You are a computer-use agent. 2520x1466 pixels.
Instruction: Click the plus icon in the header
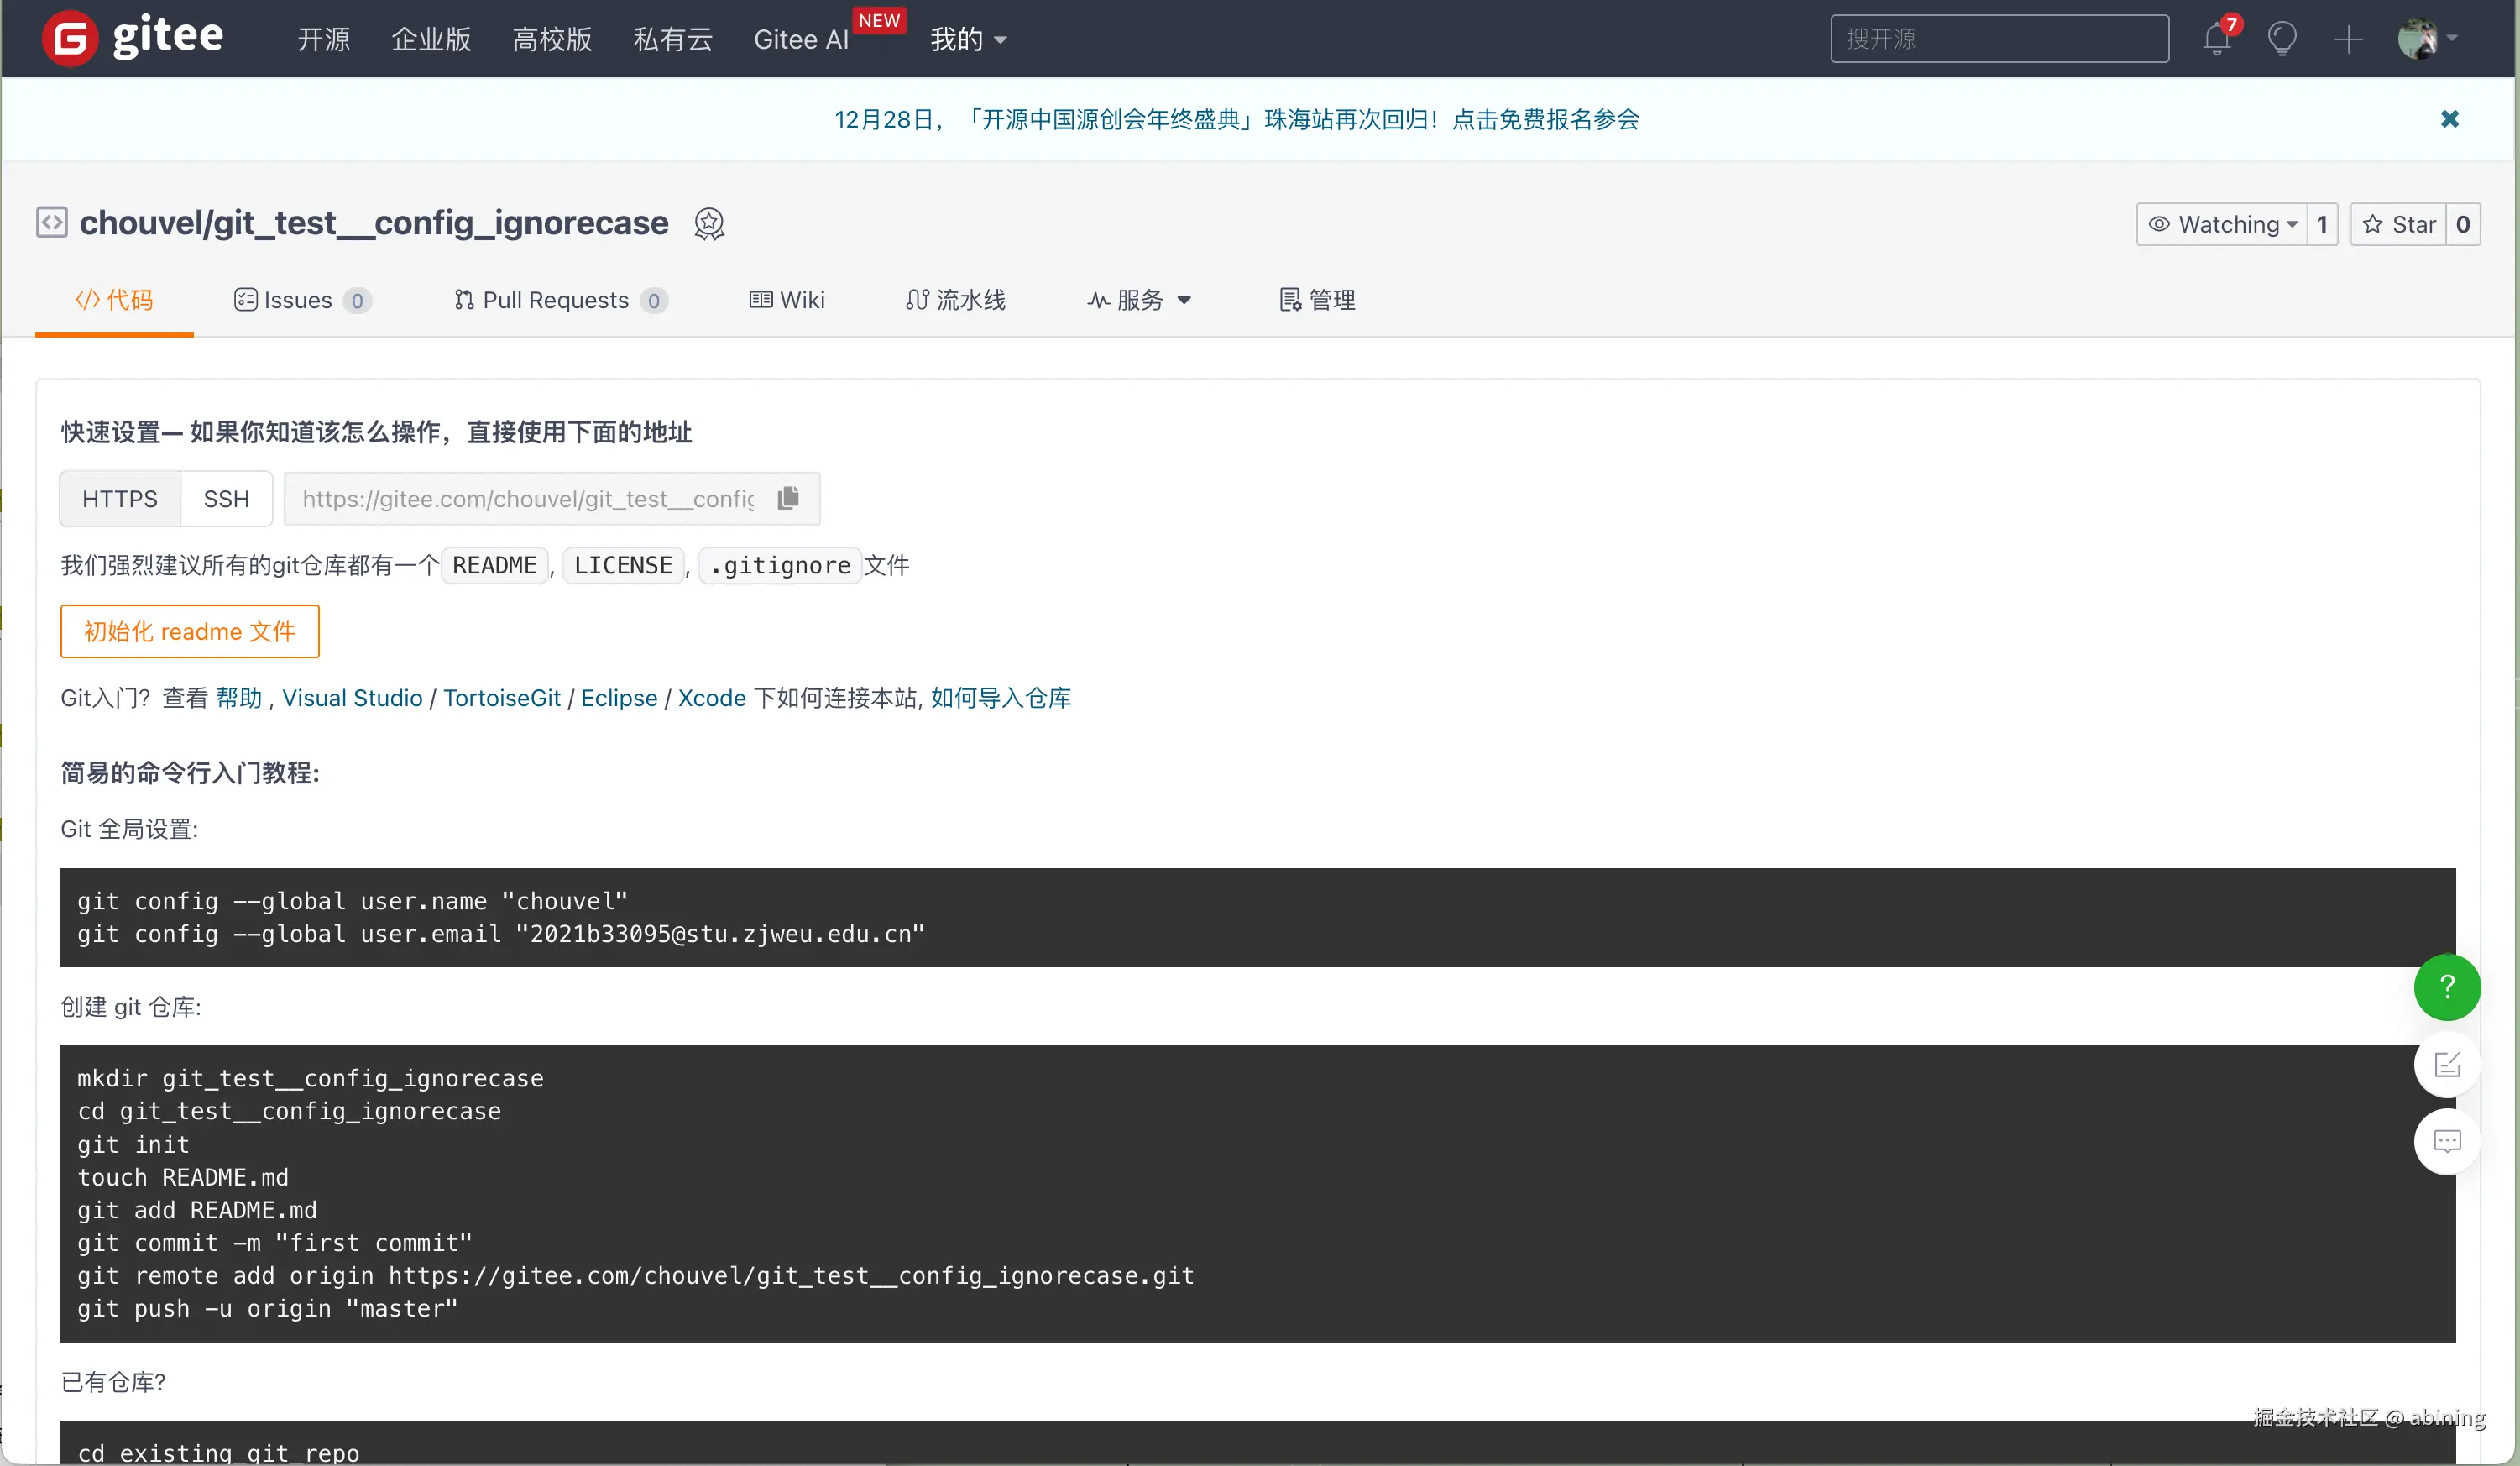pos(2348,40)
